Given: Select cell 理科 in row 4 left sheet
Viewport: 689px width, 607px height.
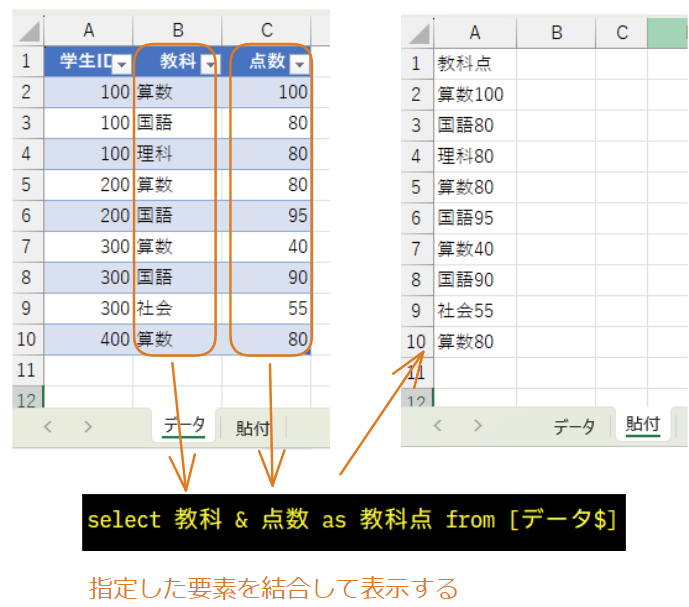Looking at the screenshot, I should 178,154.
